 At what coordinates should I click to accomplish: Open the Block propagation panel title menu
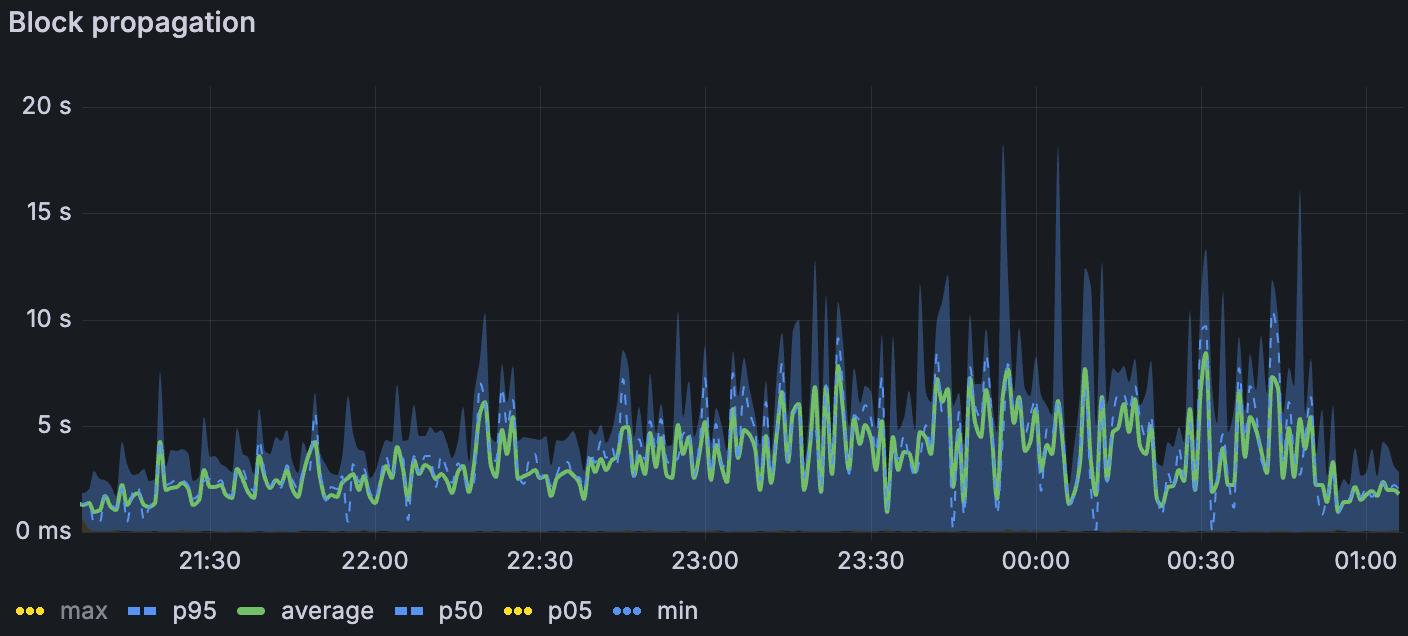[x=132, y=22]
